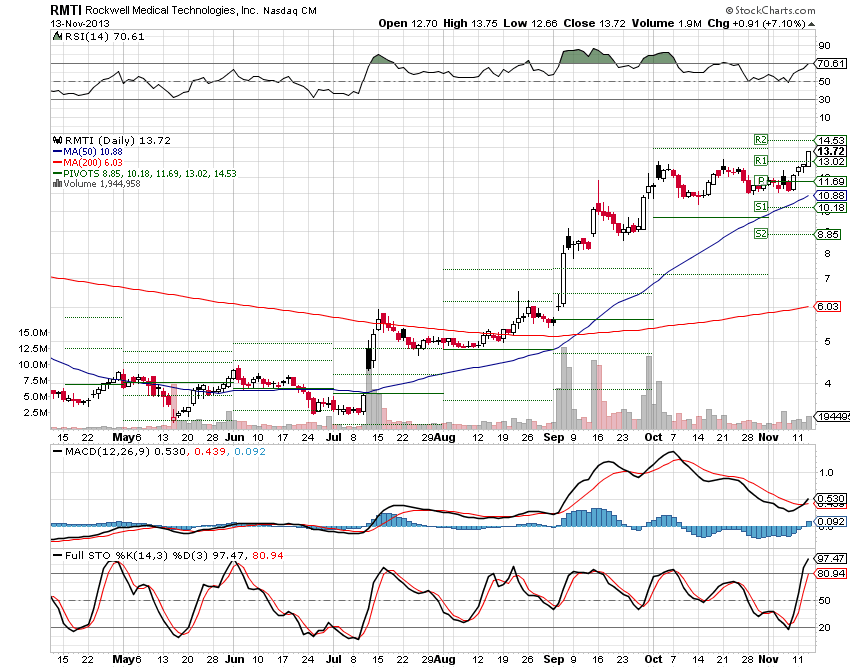Click the 8.85 price tag
This screenshot has height=668, width=850.
tap(830, 234)
